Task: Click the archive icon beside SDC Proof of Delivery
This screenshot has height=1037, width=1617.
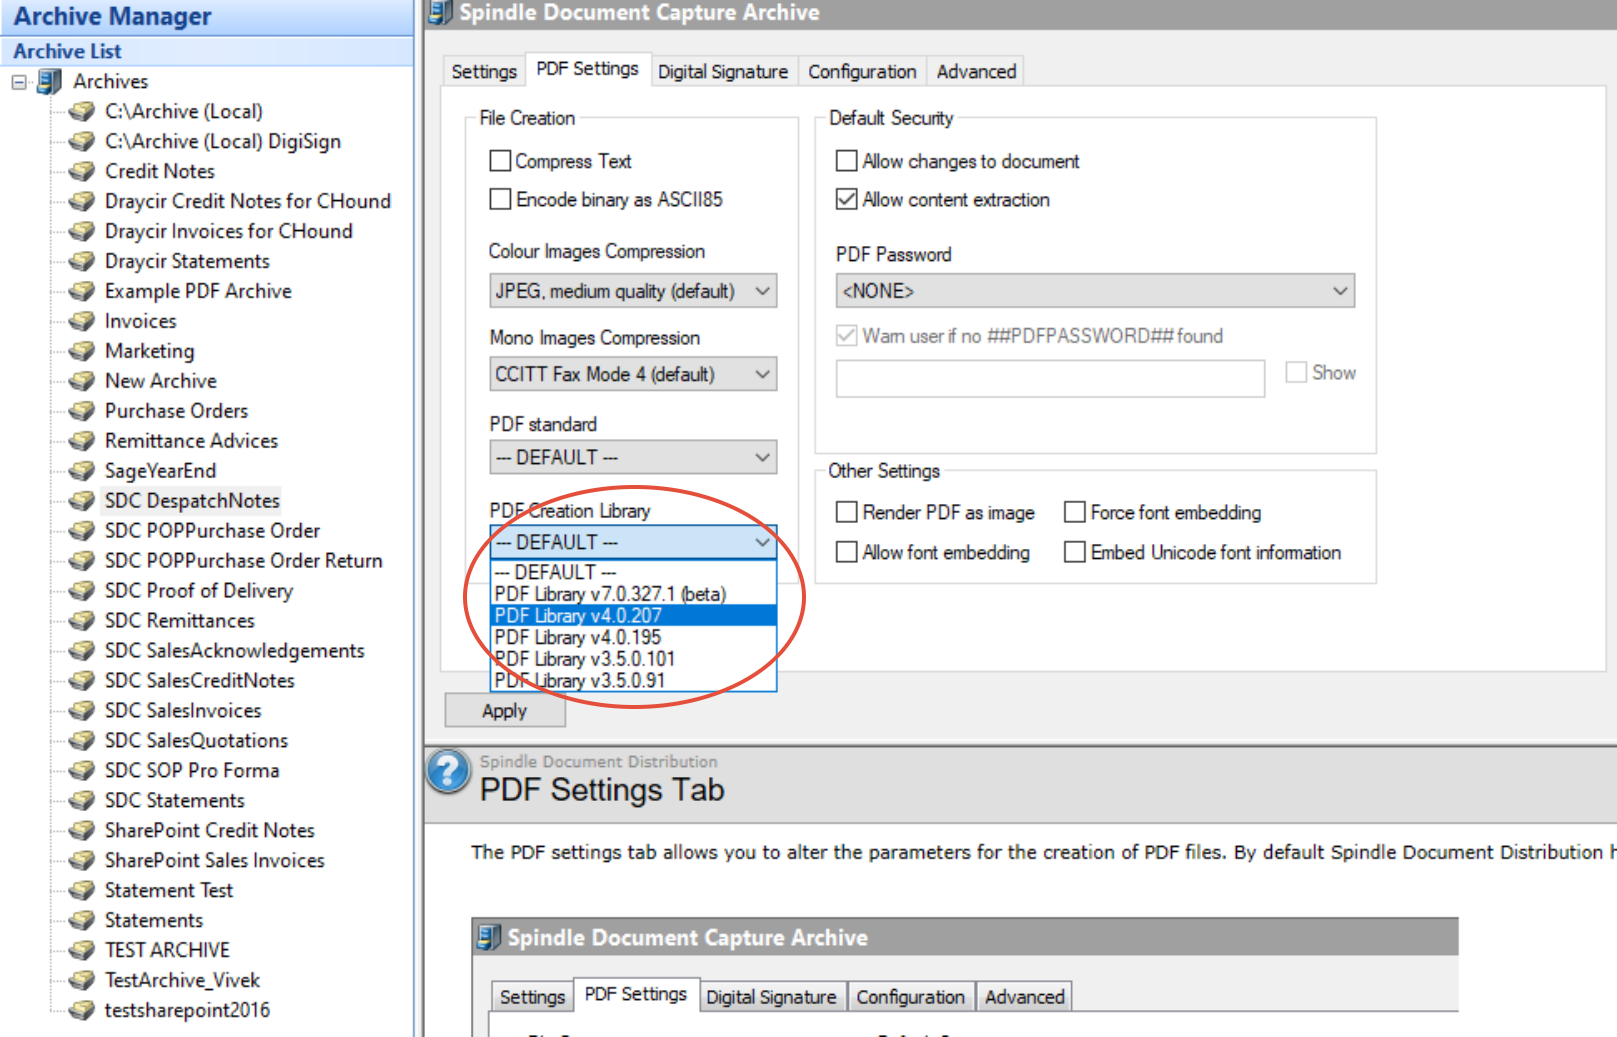Action: point(81,591)
